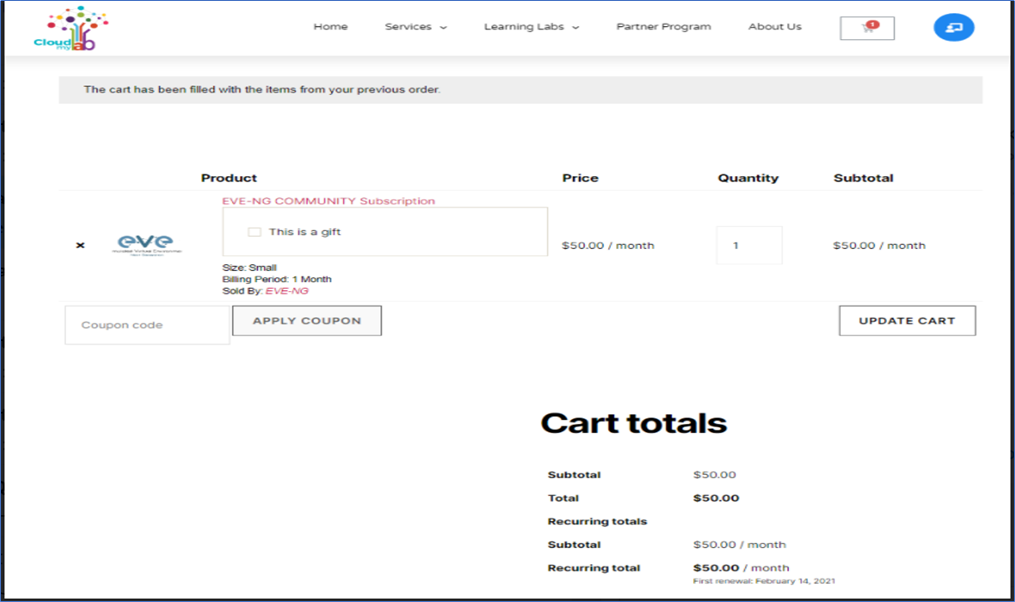The width and height of the screenshot is (1015, 602).
Task: Click the Cart totals heading
Action: click(634, 423)
